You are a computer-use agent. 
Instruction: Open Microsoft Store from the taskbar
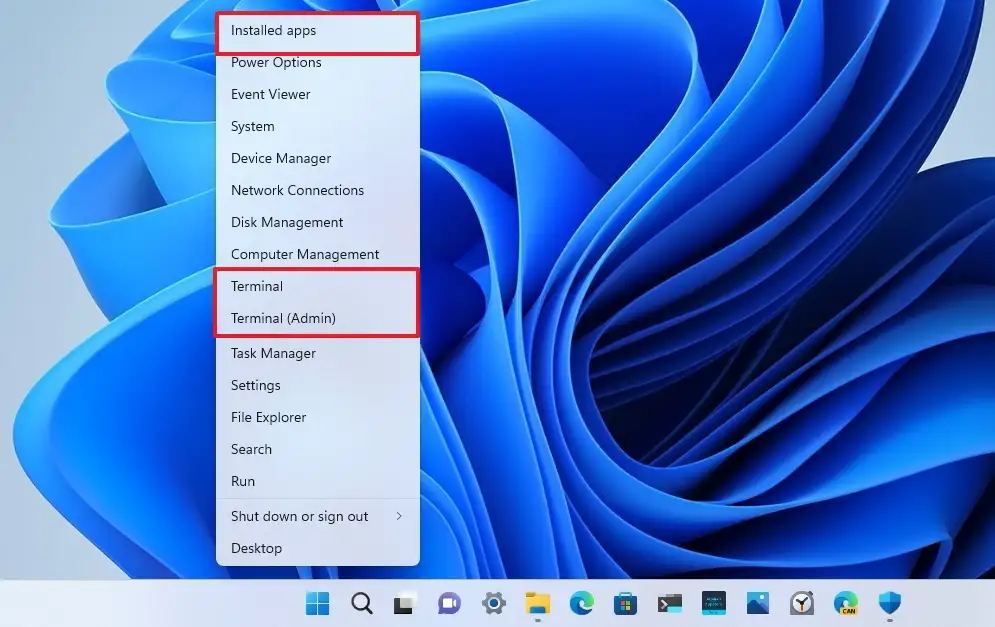tap(626, 603)
